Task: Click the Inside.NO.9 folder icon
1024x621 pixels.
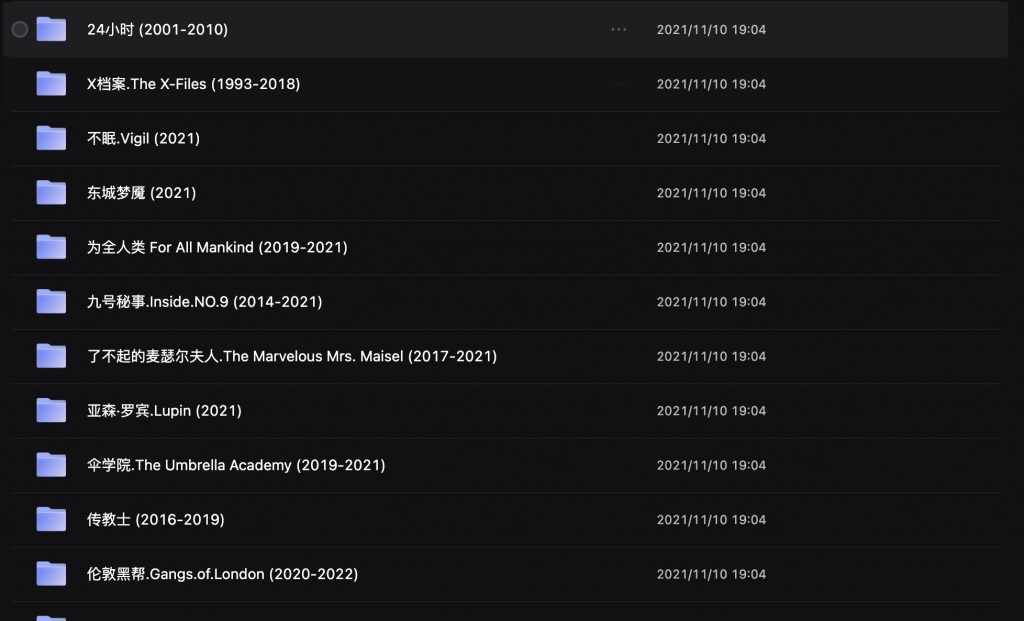Action: click(x=51, y=301)
